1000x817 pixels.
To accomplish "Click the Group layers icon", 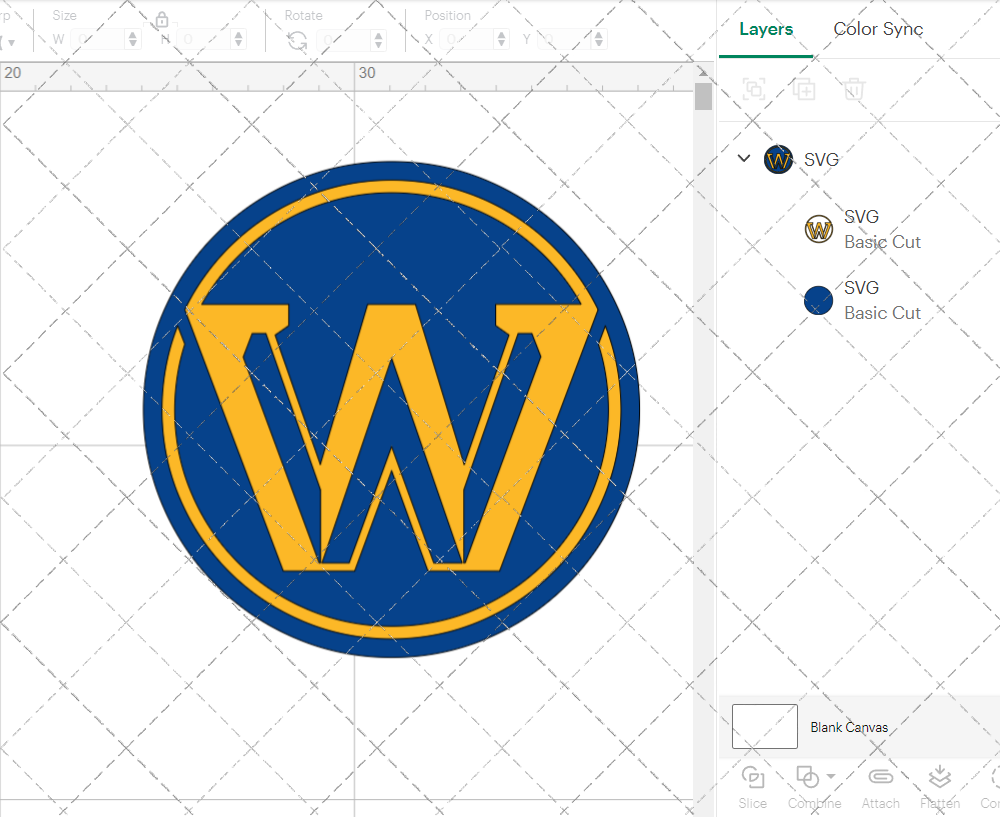I will 754,89.
